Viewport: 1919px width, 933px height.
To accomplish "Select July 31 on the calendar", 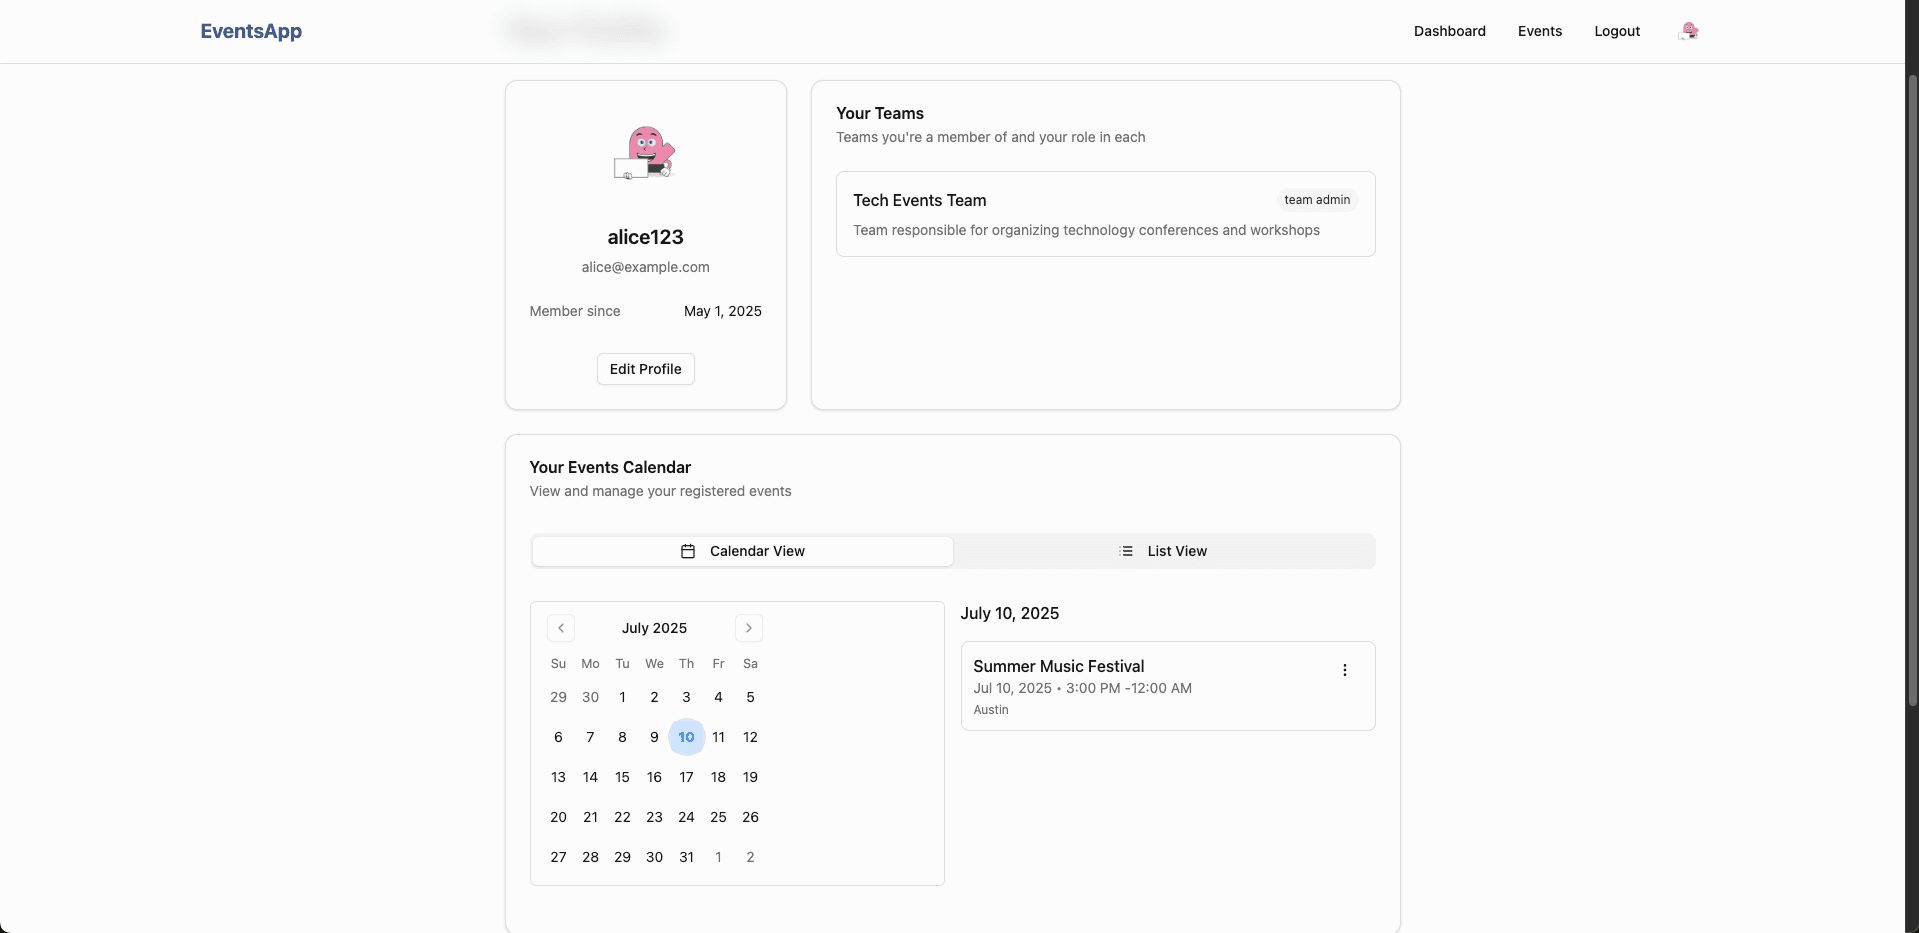I will [686, 857].
